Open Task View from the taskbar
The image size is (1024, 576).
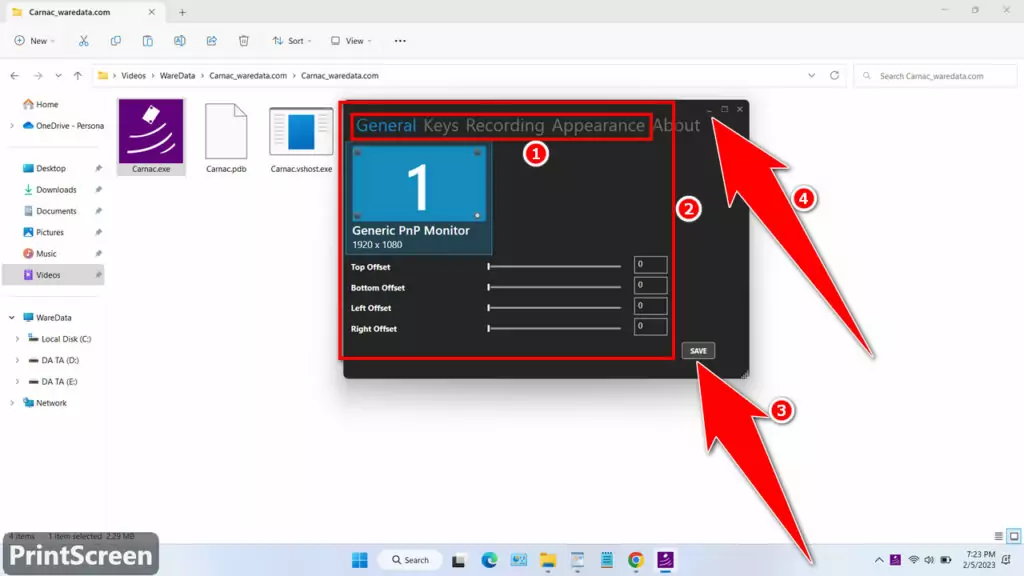pyautogui.click(x=458, y=560)
